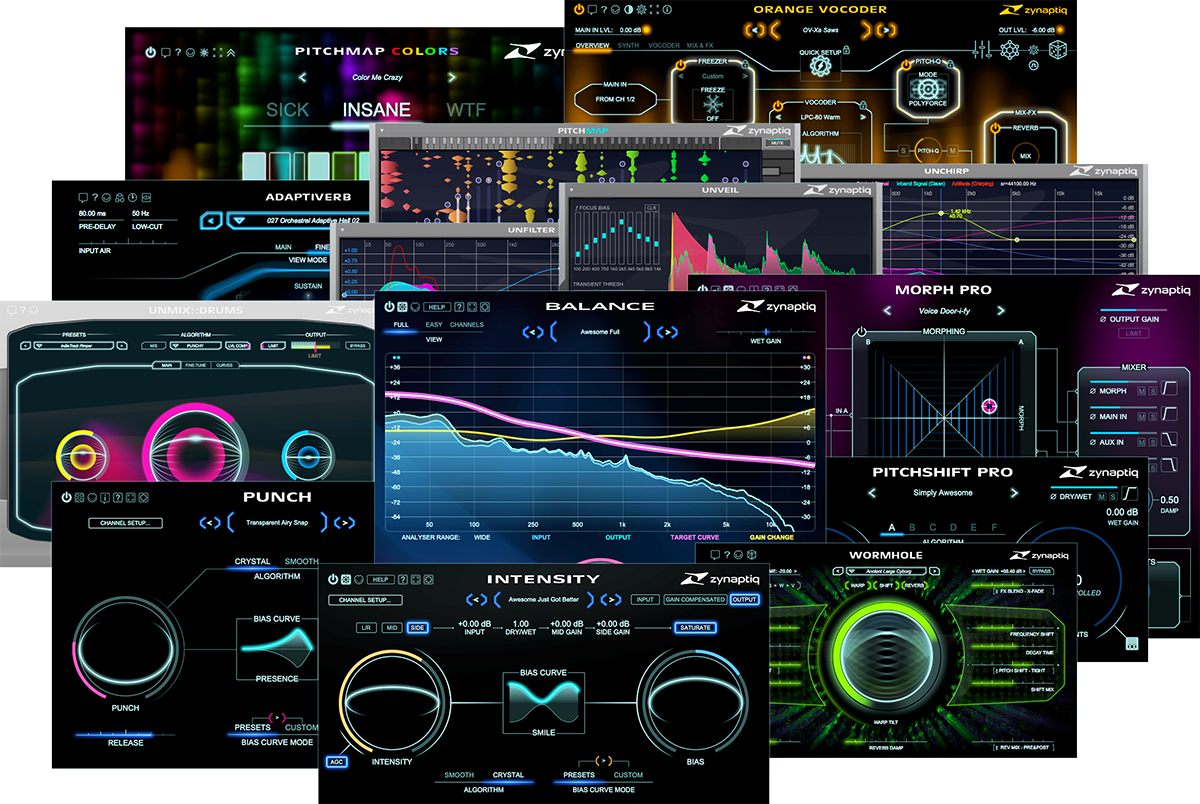The height and width of the screenshot is (804, 1200).
Task: Choose Custom bias curve mode in Intensity
Action: 628,775
